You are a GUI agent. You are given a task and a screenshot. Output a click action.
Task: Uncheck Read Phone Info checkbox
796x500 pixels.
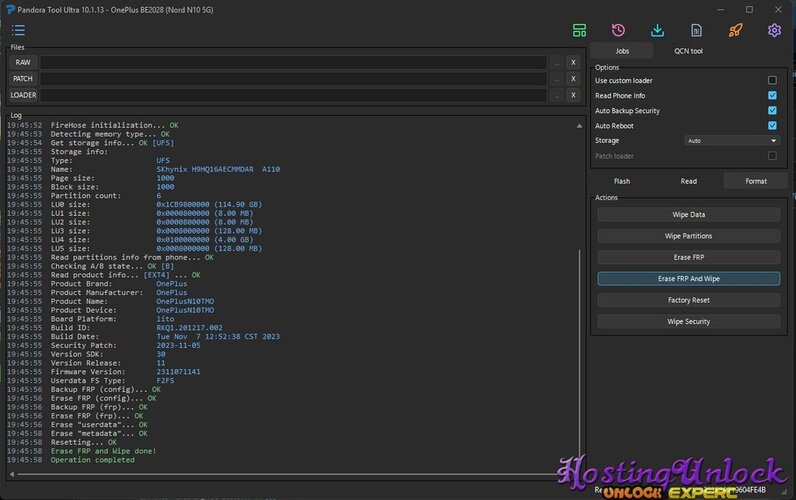coord(772,95)
